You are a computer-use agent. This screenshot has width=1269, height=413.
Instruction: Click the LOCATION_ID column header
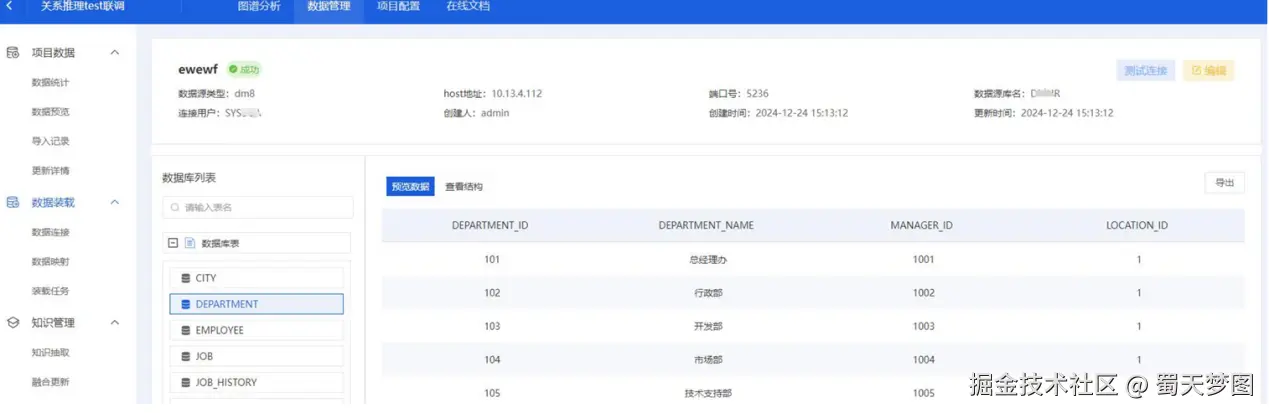pyautogui.click(x=1137, y=225)
